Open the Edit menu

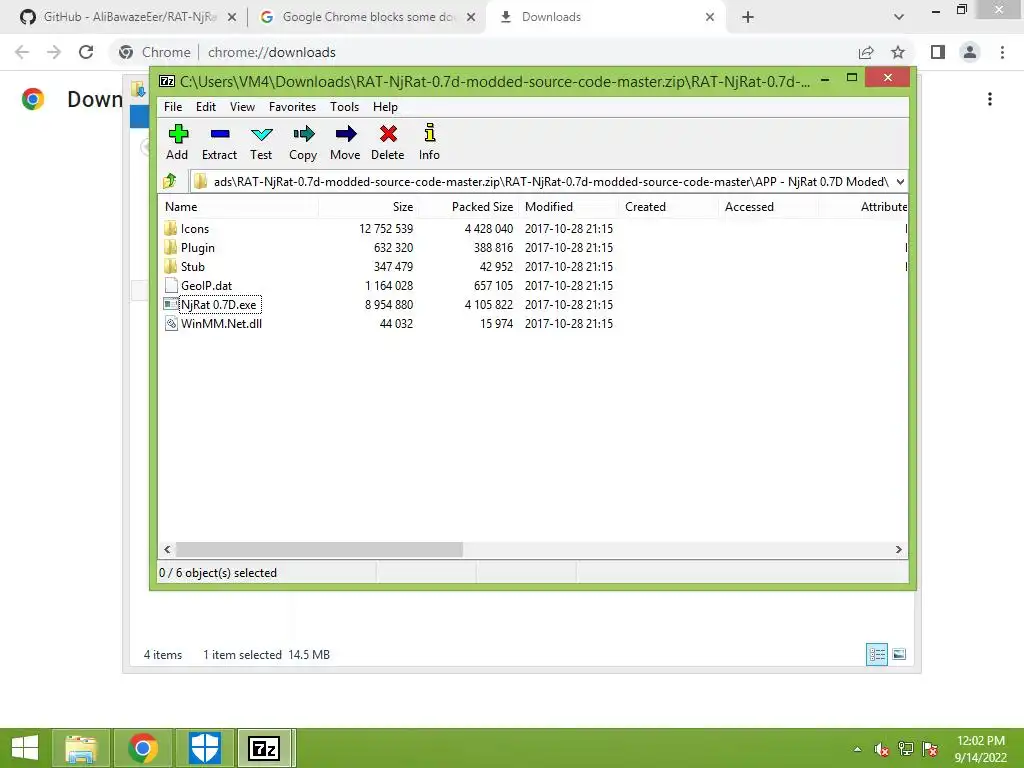pos(206,106)
